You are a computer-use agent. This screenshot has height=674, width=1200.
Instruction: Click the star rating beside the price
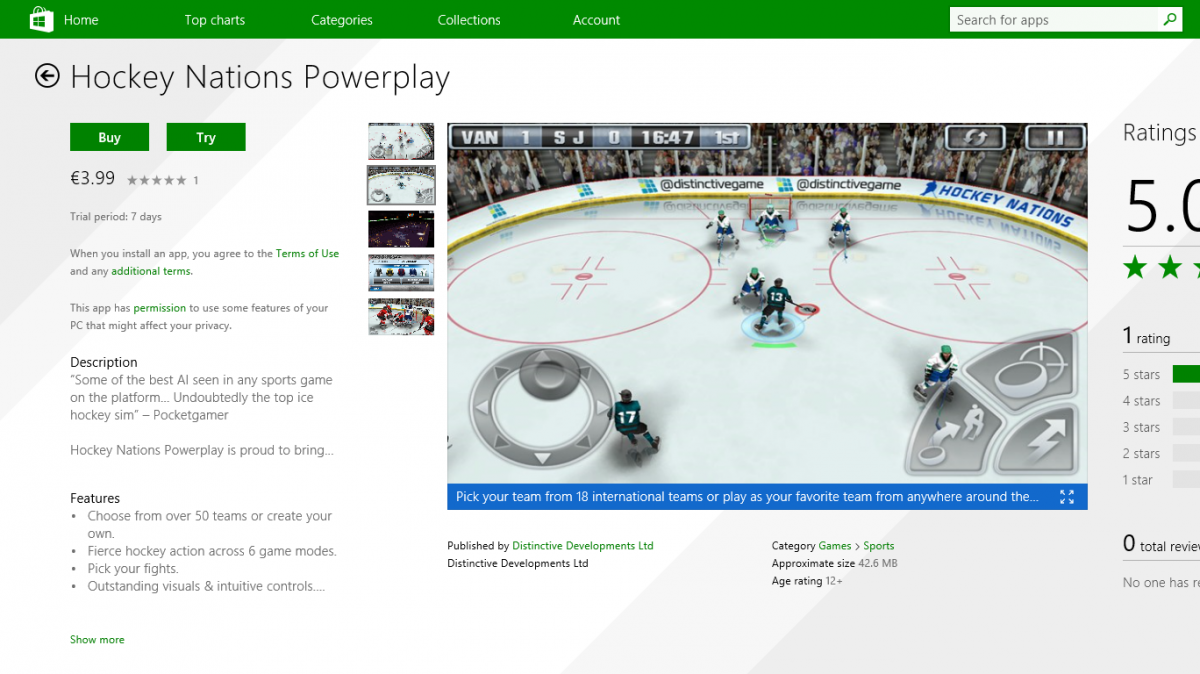coord(156,180)
